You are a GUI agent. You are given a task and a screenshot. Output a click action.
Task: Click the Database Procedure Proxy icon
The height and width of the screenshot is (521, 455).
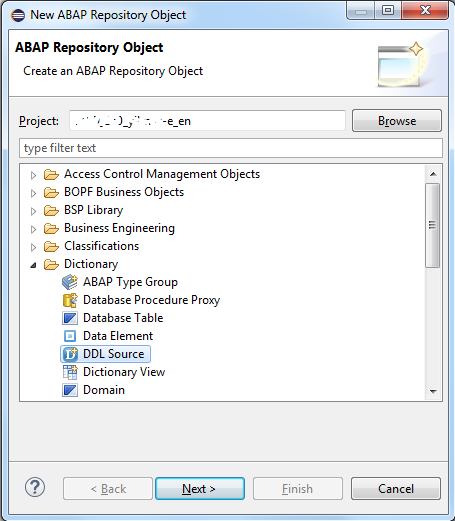(x=70, y=300)
